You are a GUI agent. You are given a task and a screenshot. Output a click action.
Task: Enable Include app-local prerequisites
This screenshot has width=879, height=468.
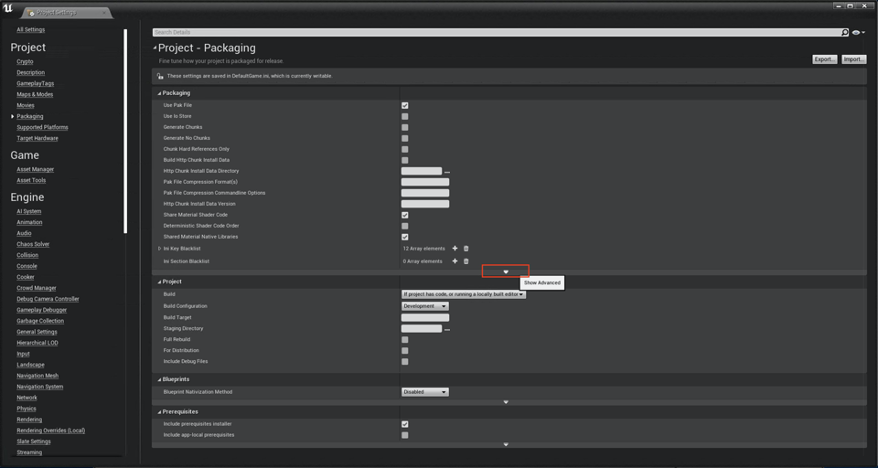click(x=405, y=435)
